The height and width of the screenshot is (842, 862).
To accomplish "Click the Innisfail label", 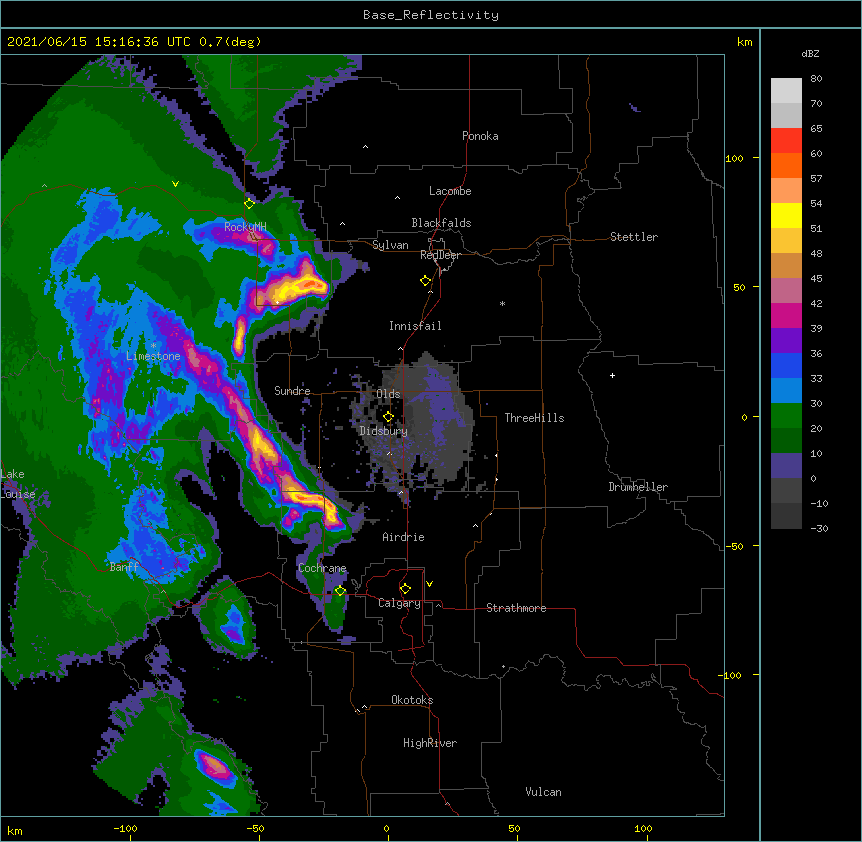I will tap(415, 326).
